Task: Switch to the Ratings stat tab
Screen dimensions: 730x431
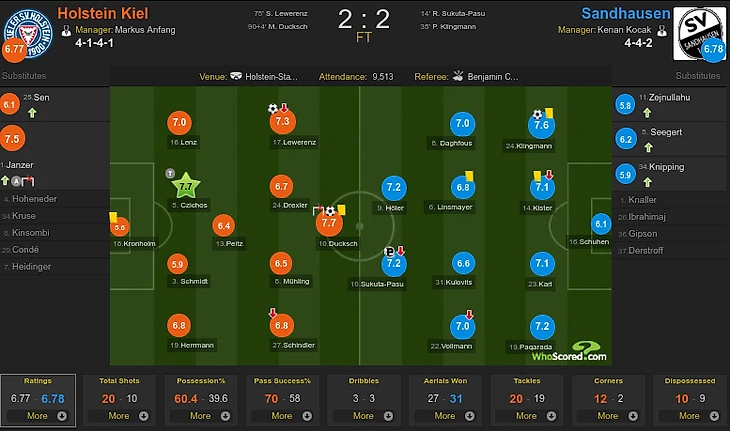Action: click(x=37, y=382)
